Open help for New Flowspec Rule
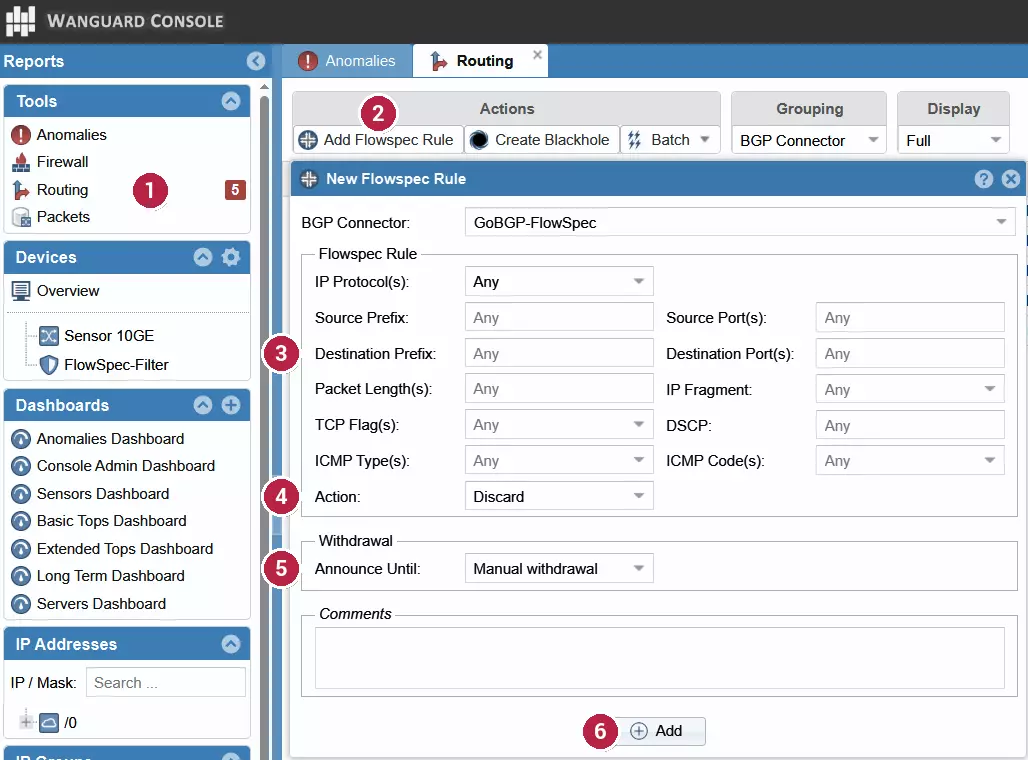Image resolution: width=1028 pixels, height=760 pixels. point(983,179)
